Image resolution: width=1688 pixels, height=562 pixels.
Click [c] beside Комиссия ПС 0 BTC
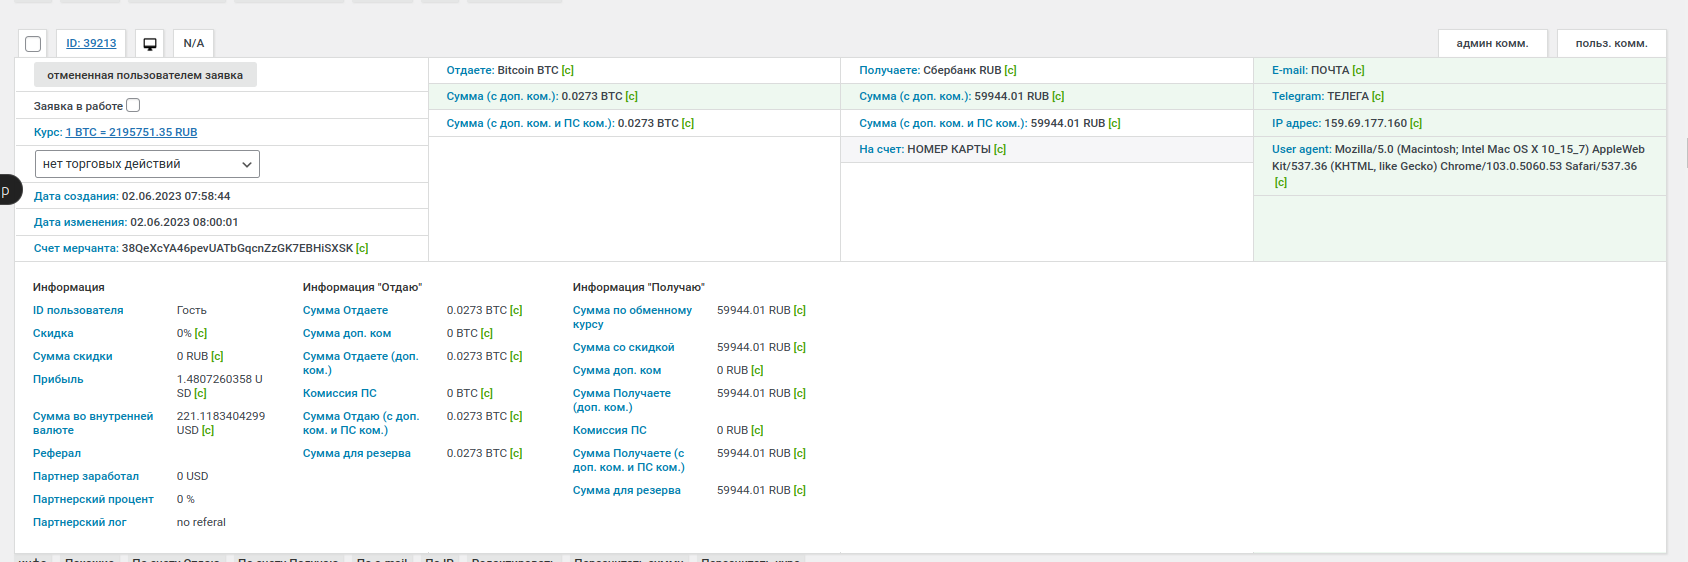tap(487, 393)
